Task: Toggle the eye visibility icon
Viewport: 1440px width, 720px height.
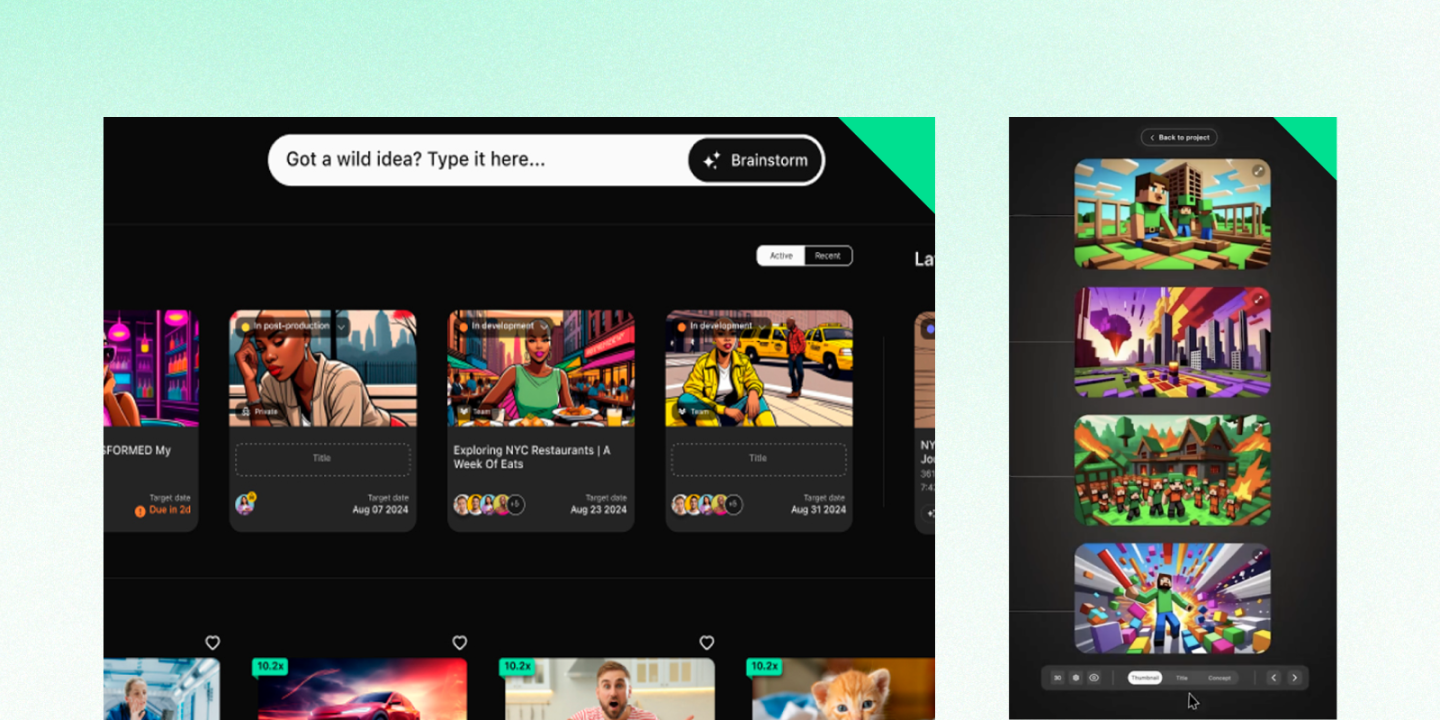Action: tap(1094, 678)
